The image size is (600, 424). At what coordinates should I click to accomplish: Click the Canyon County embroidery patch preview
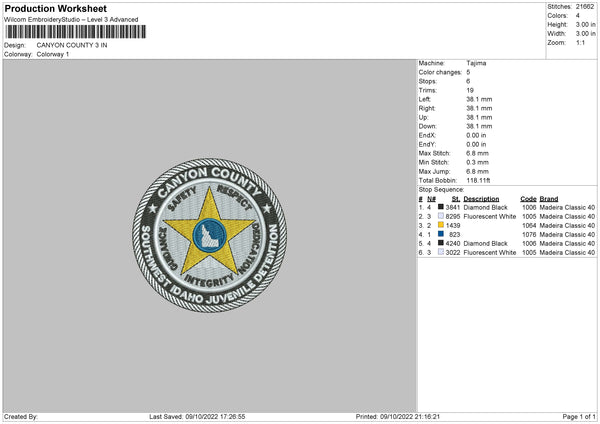[210, 235]
